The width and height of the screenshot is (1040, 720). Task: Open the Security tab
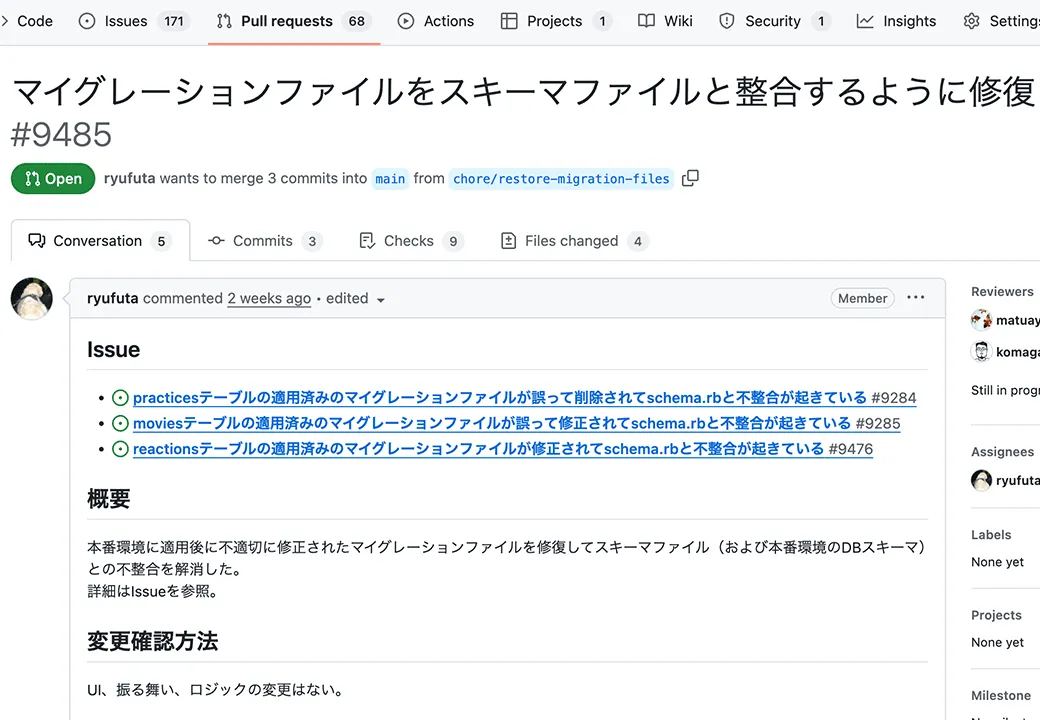(x=774, y=21)
